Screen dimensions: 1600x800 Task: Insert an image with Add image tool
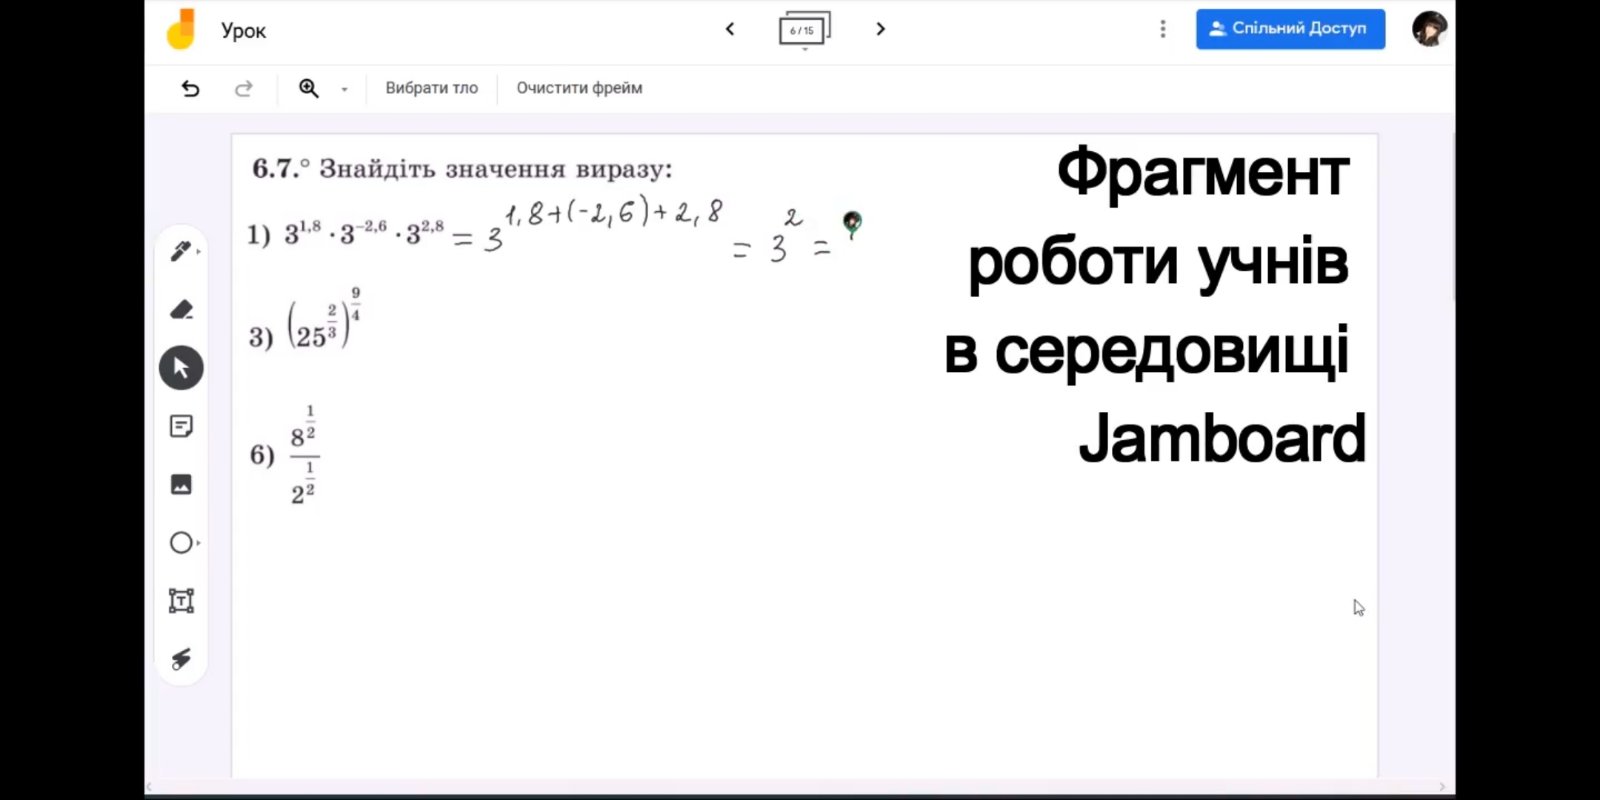[181, 485]
